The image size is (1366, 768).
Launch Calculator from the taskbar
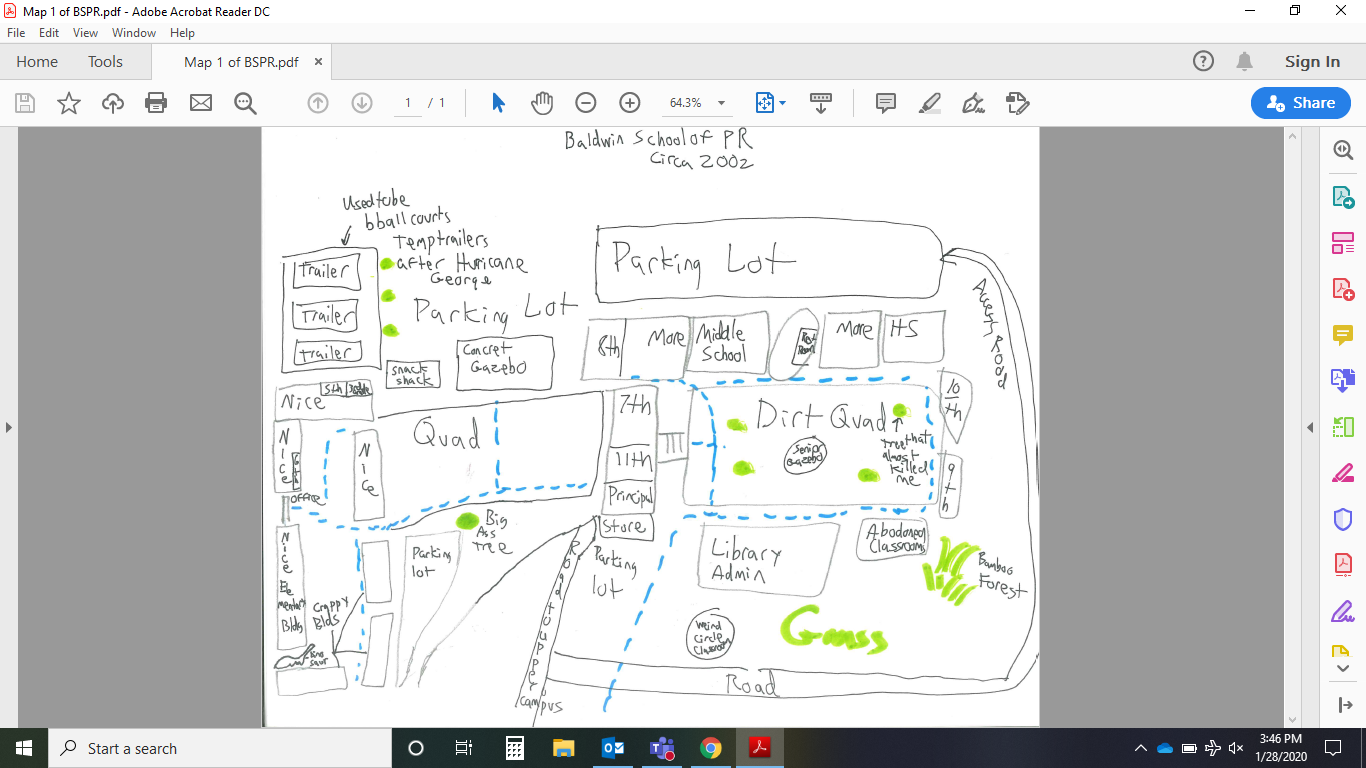click(515, 748)
